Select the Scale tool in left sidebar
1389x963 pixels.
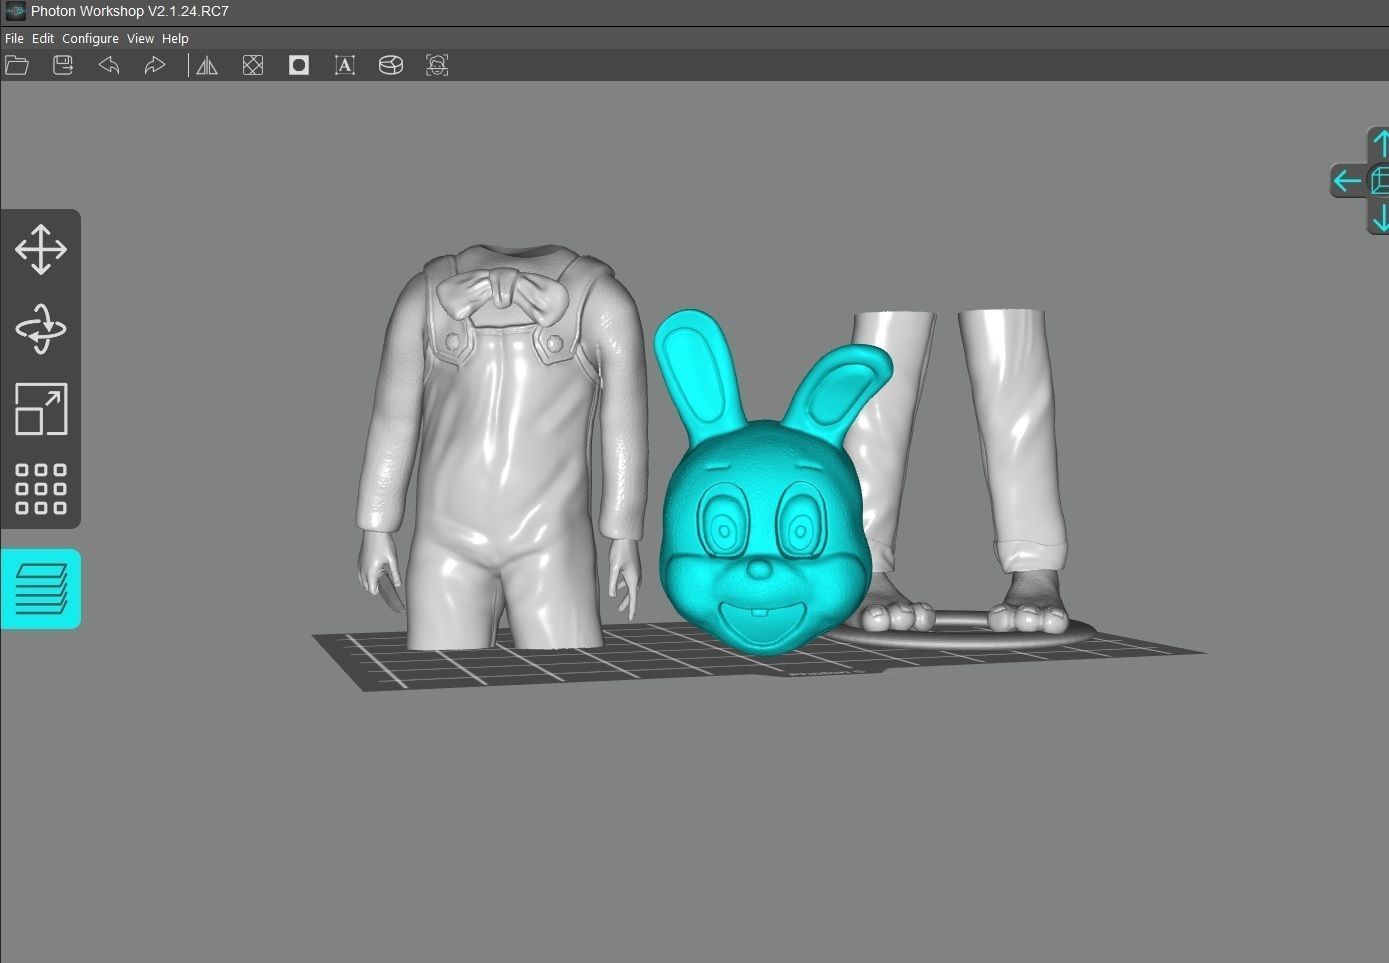[41, 409]
